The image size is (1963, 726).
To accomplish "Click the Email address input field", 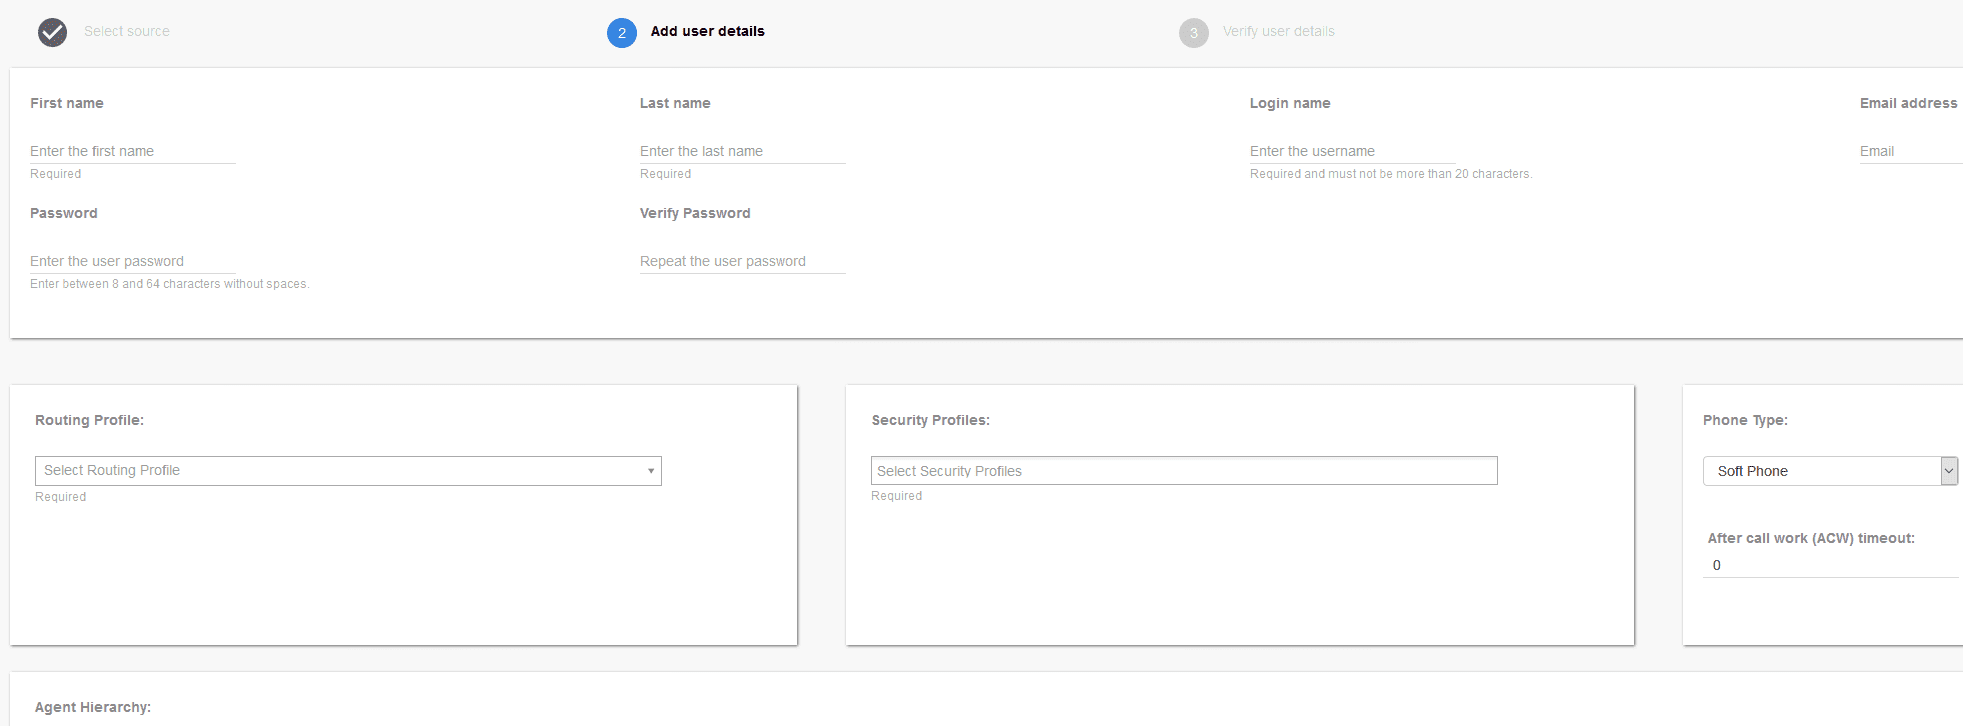I will pos(1911,151).
